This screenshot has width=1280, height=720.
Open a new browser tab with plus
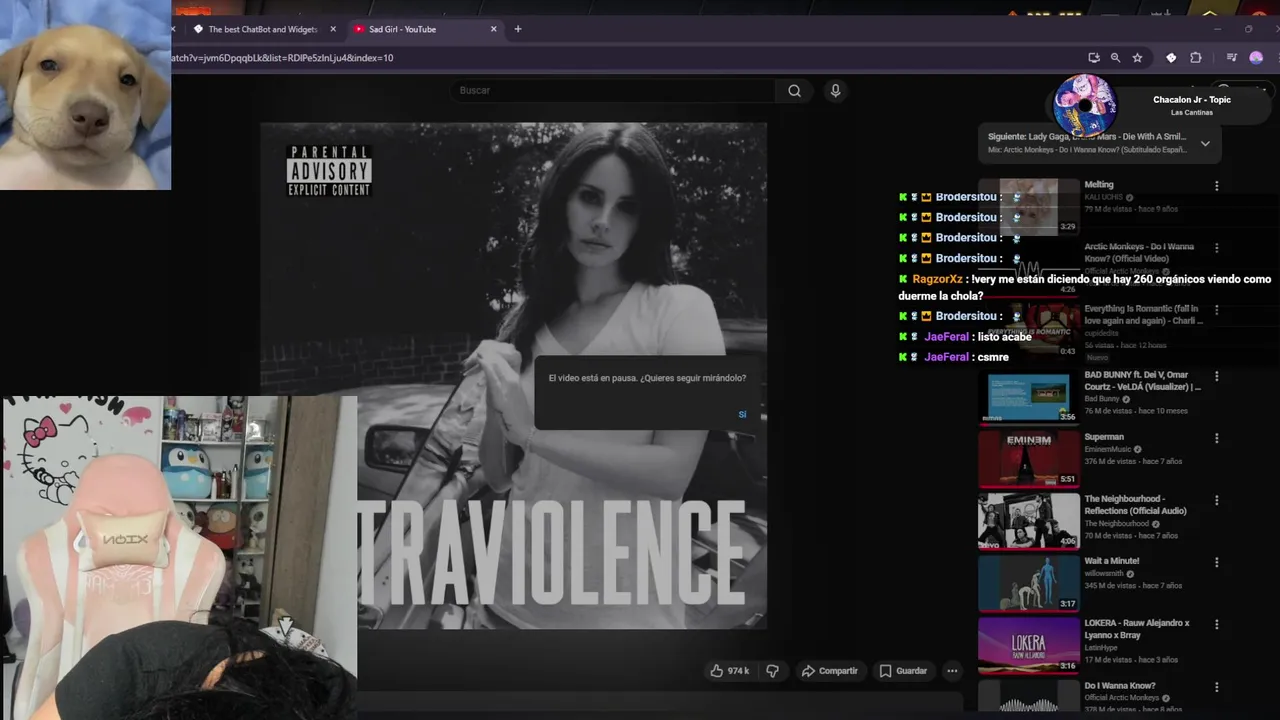point(518,29)
